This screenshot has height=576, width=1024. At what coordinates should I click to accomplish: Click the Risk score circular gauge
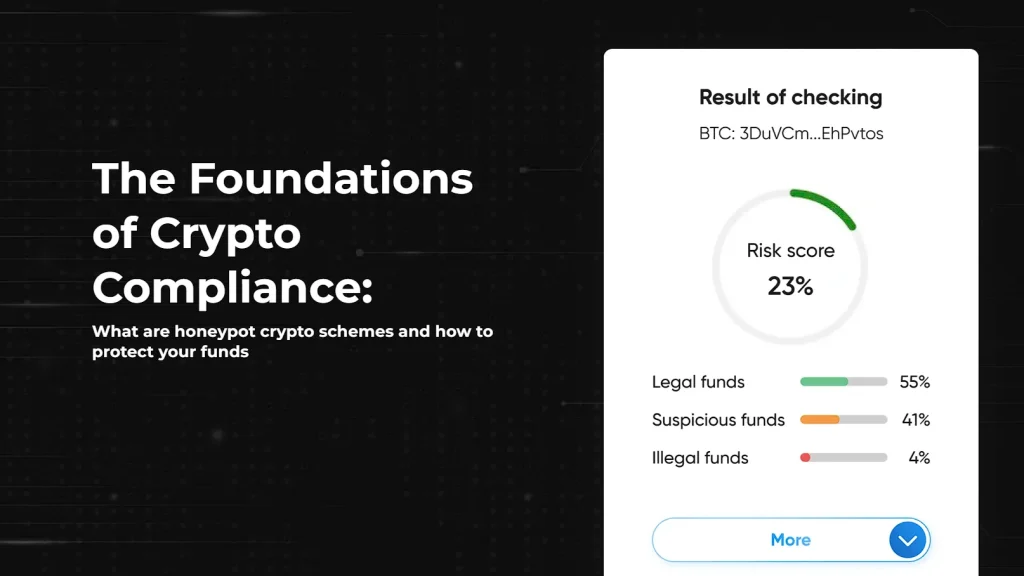(x=790, y=266)
